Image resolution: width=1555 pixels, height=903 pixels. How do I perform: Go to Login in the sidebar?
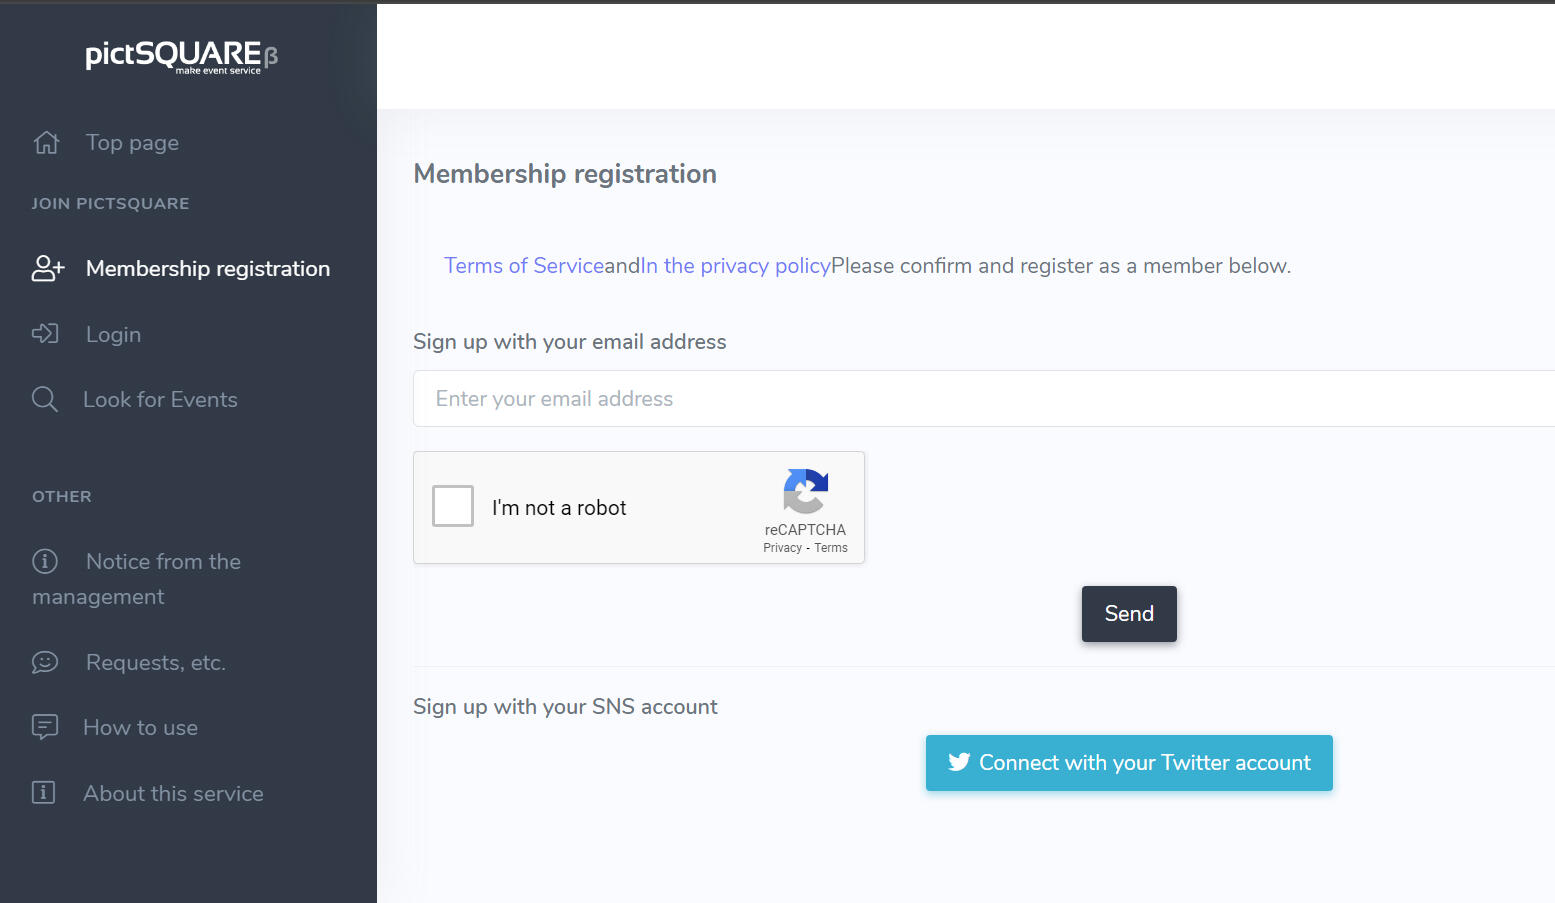pos(113,335)
